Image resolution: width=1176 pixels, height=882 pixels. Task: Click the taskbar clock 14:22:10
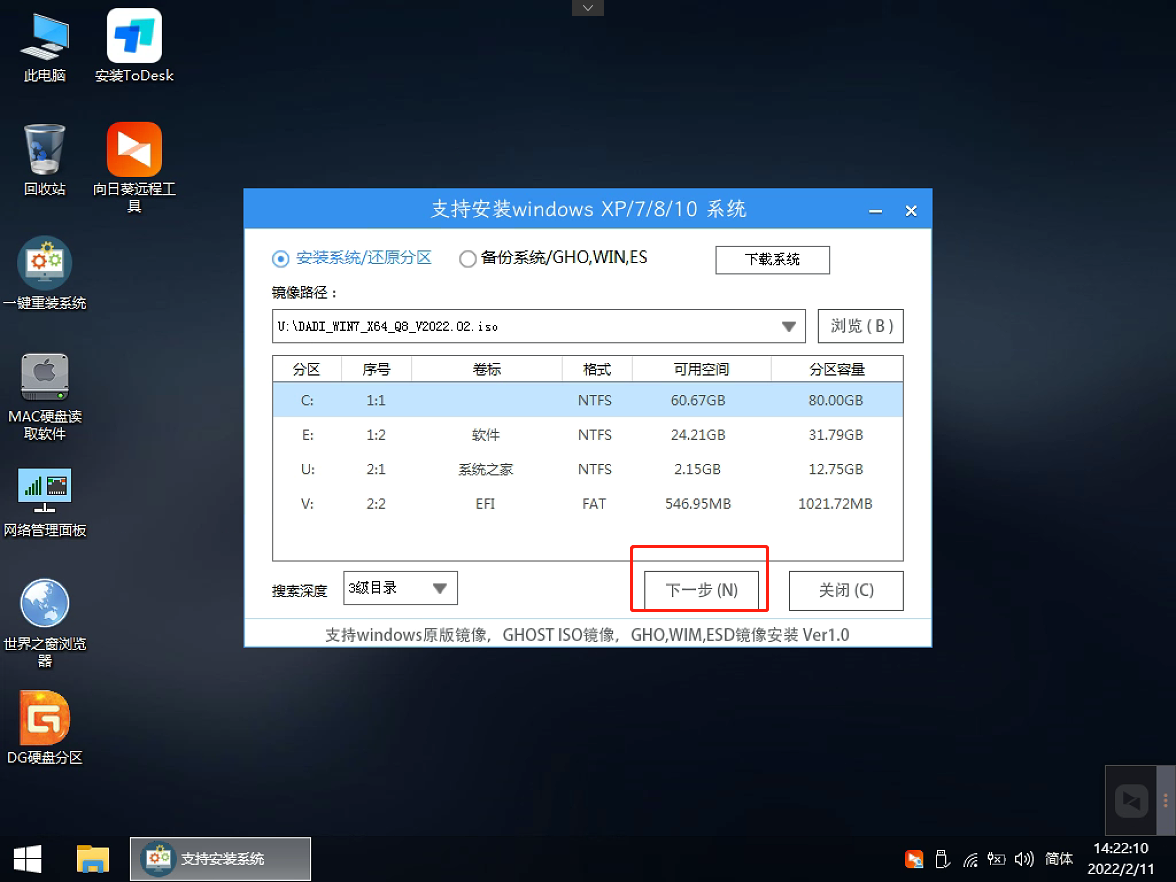pyautogui.click(x=1120, y=848)
